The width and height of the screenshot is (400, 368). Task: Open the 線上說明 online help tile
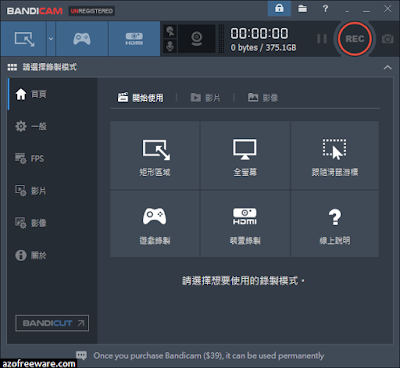coord(335,224)
